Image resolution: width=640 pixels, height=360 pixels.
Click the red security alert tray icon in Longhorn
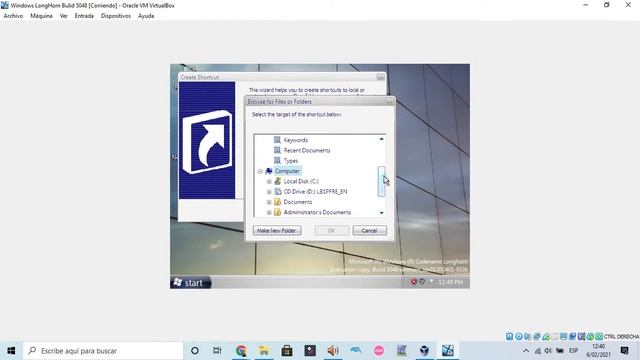point(413,282)
